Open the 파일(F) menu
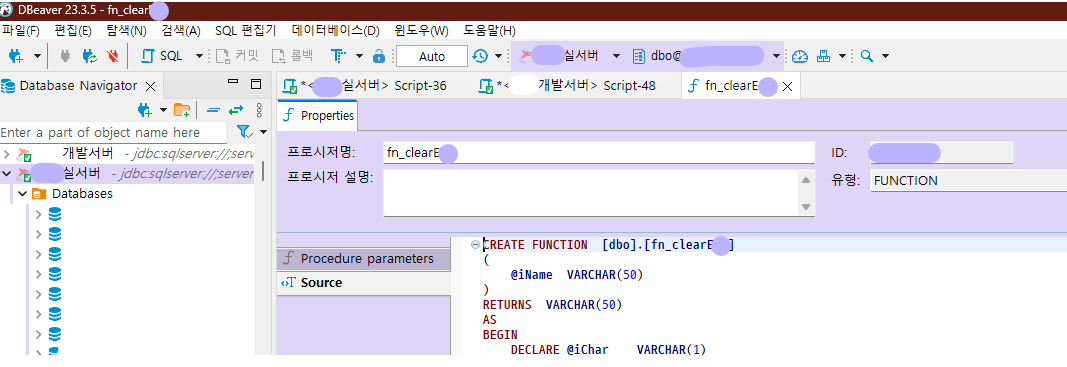1067x367 pixels. tap(21, 31)
